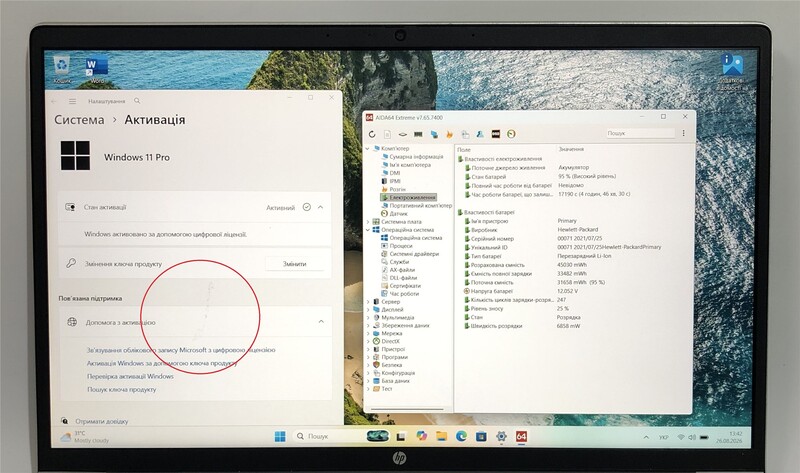Select Сумарна інформація in the tree

point(416,157)
